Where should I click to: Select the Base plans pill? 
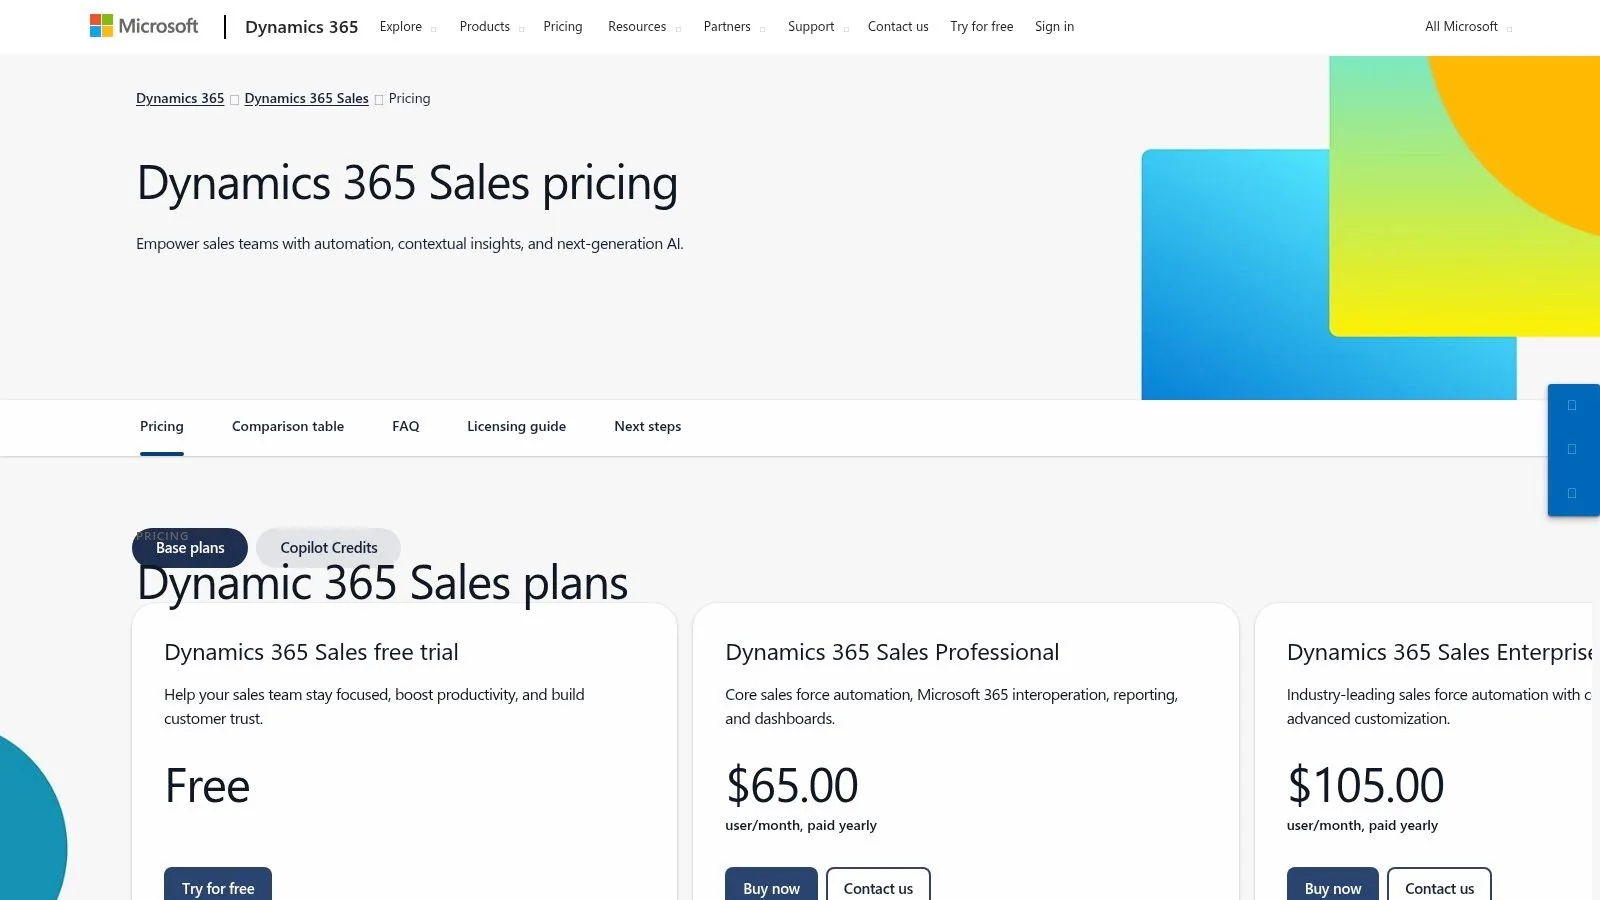[190, 548]
